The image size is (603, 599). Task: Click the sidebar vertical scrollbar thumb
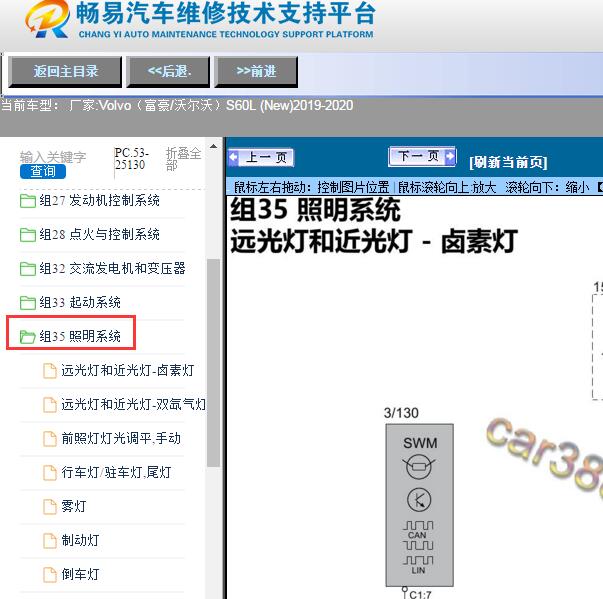213,363
